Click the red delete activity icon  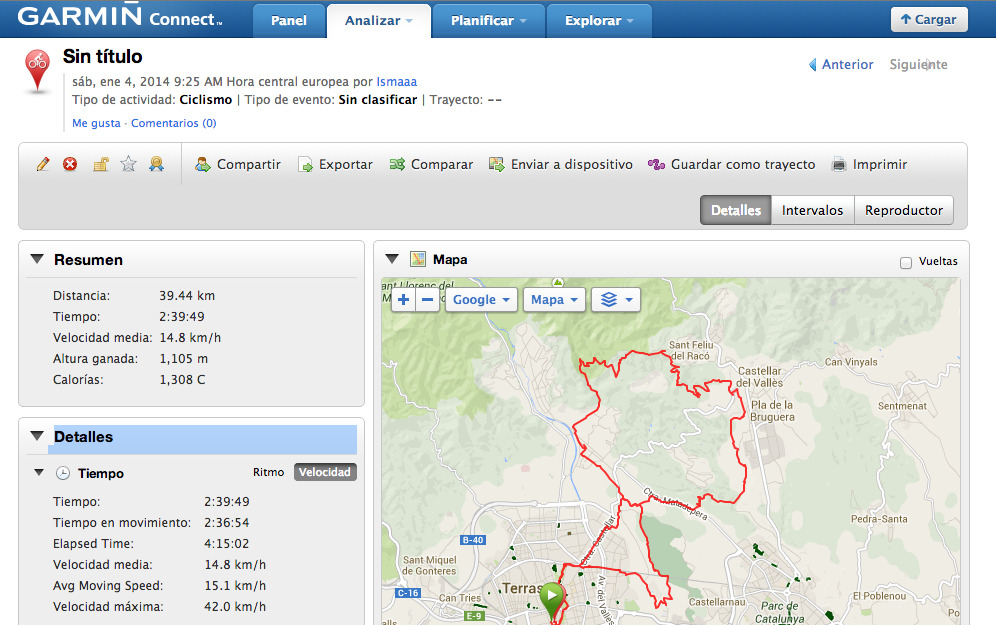[70, 164]
